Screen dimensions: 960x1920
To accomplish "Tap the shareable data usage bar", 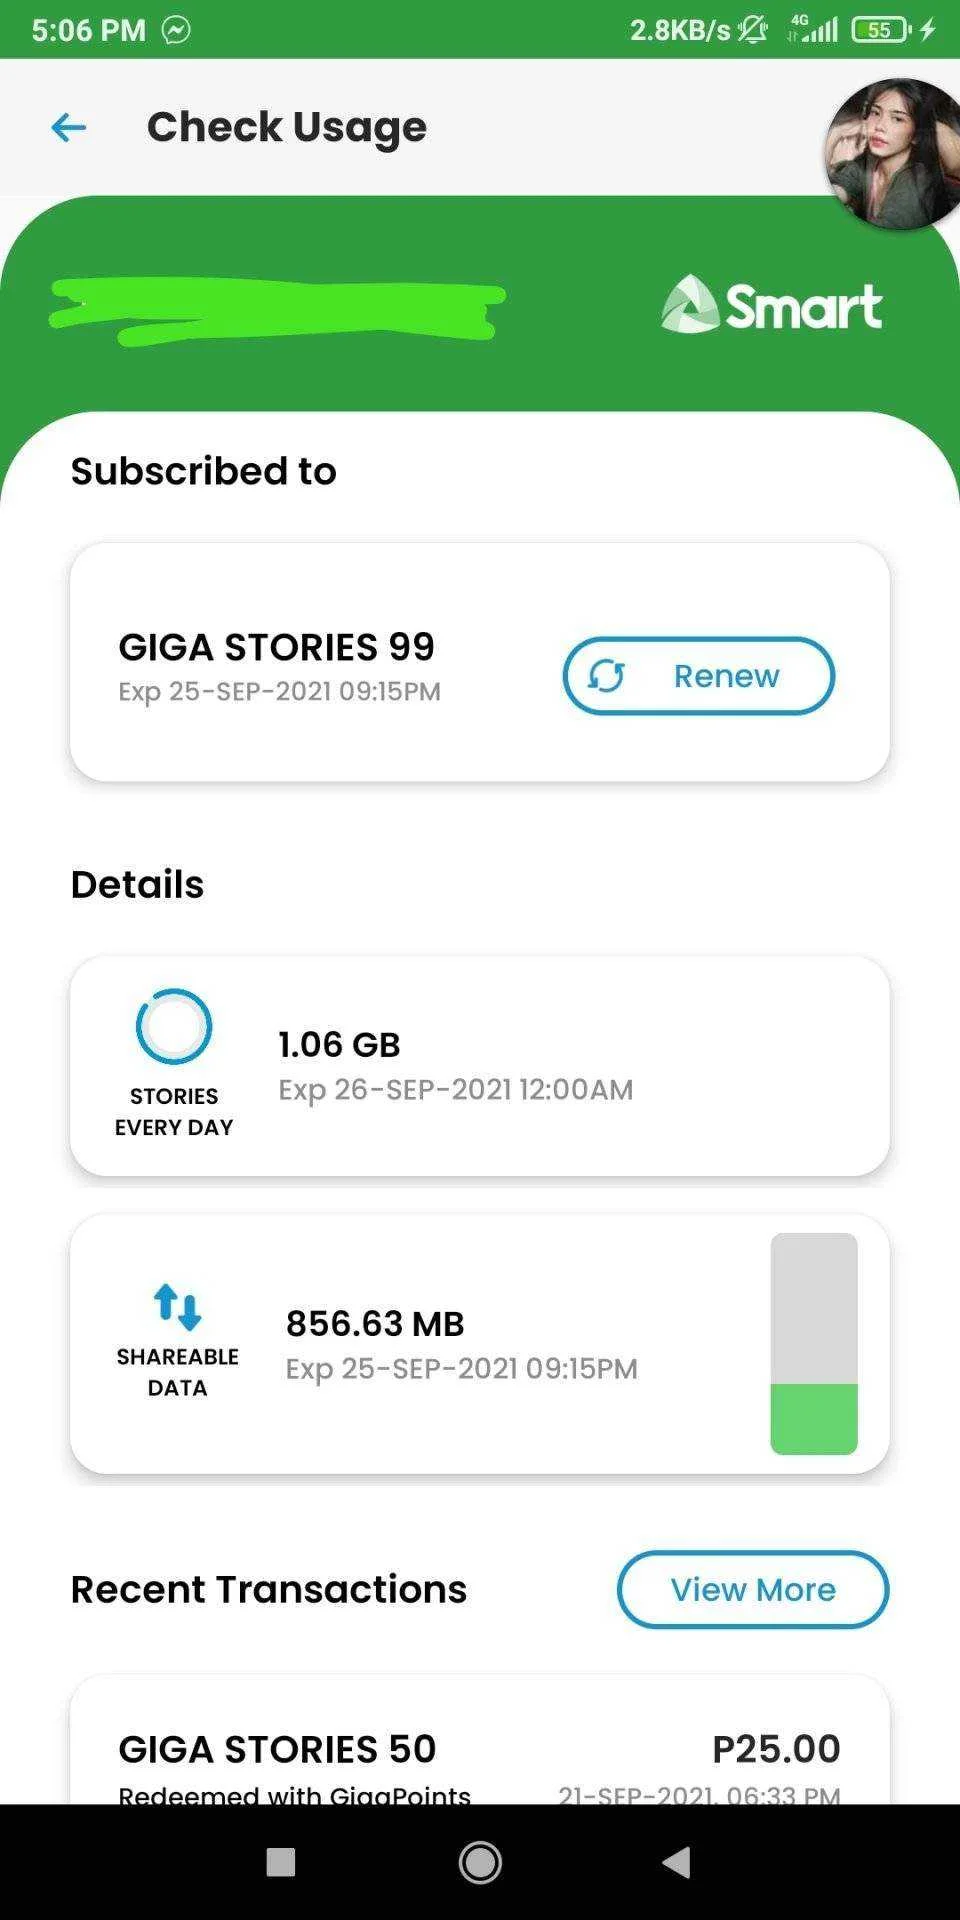I will tap(814, 1343).
